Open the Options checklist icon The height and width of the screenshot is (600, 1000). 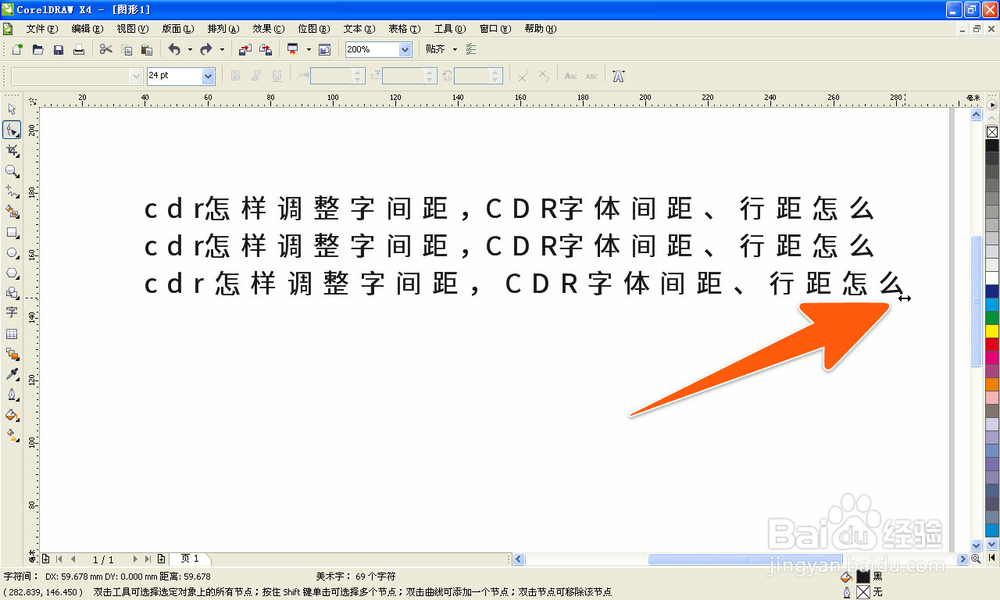click(471, 49)
